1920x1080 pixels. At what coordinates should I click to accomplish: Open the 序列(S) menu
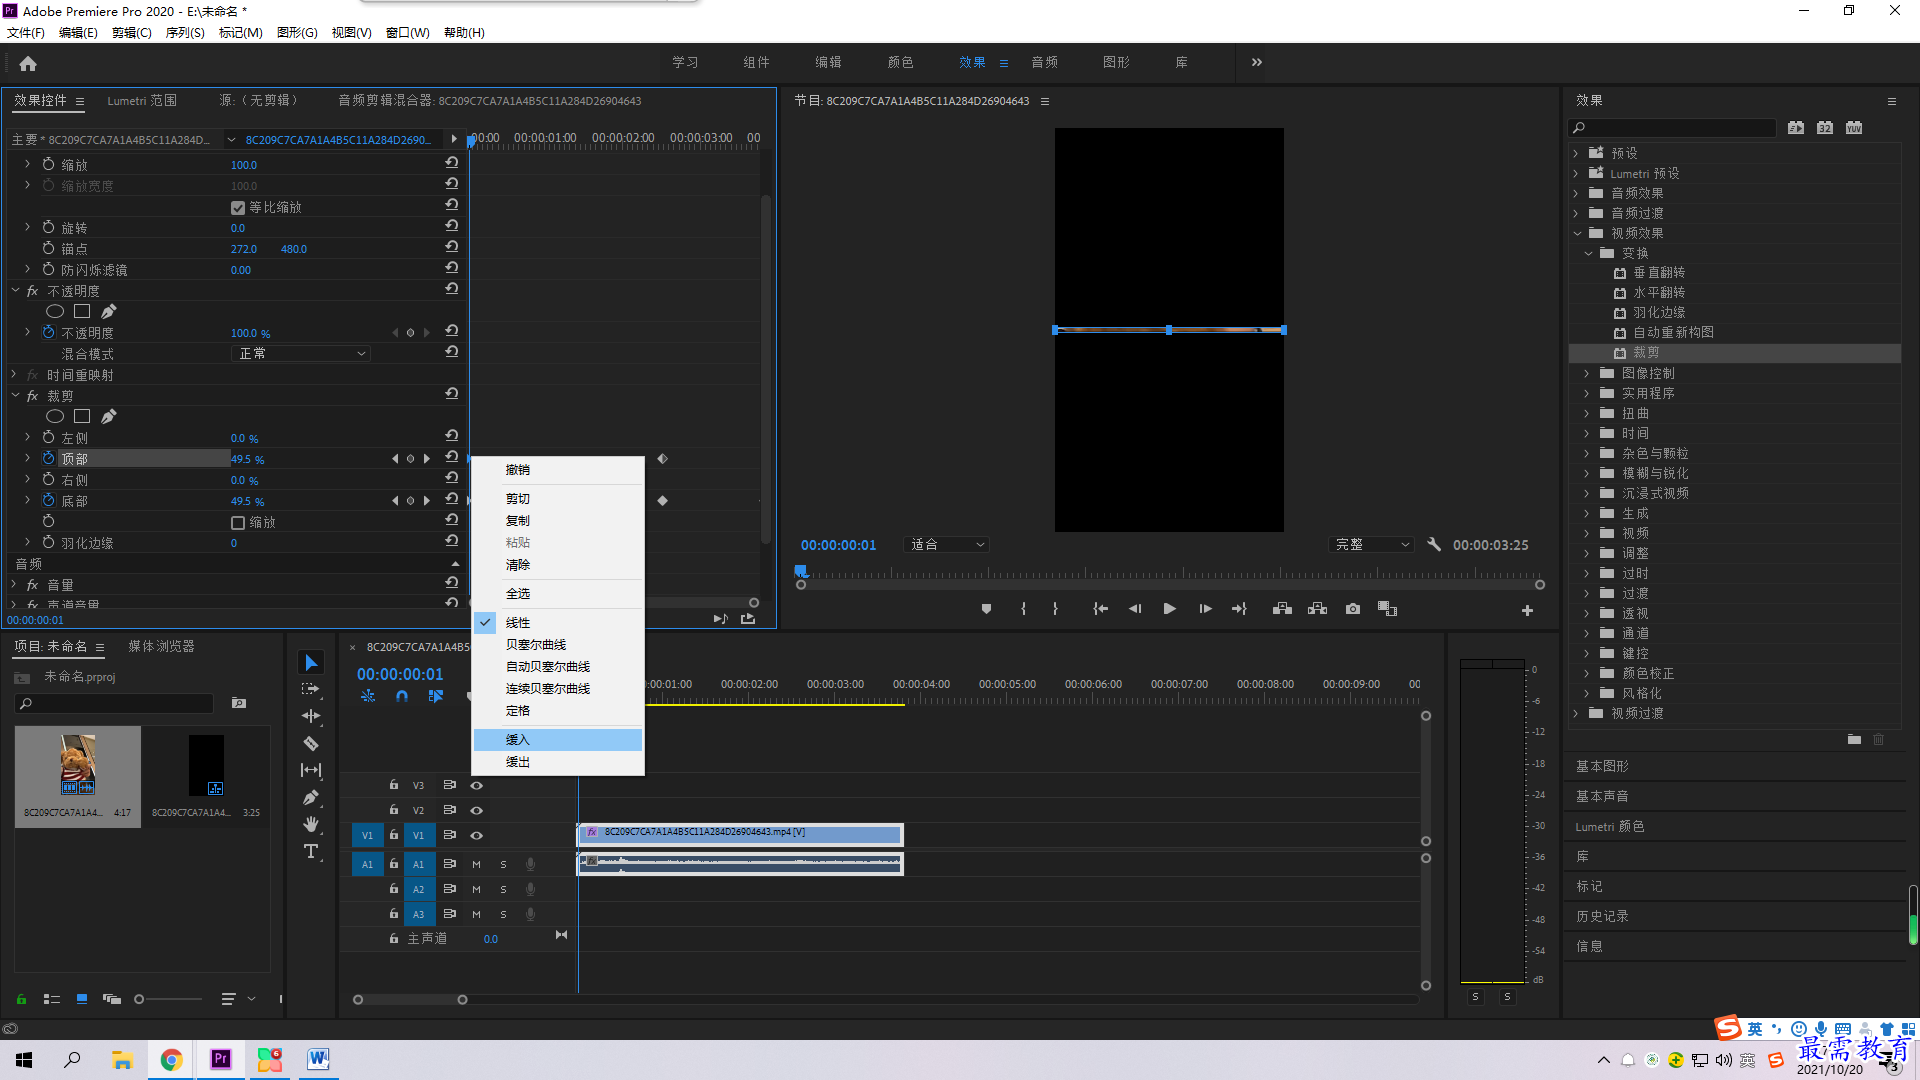tap(185, 33)
